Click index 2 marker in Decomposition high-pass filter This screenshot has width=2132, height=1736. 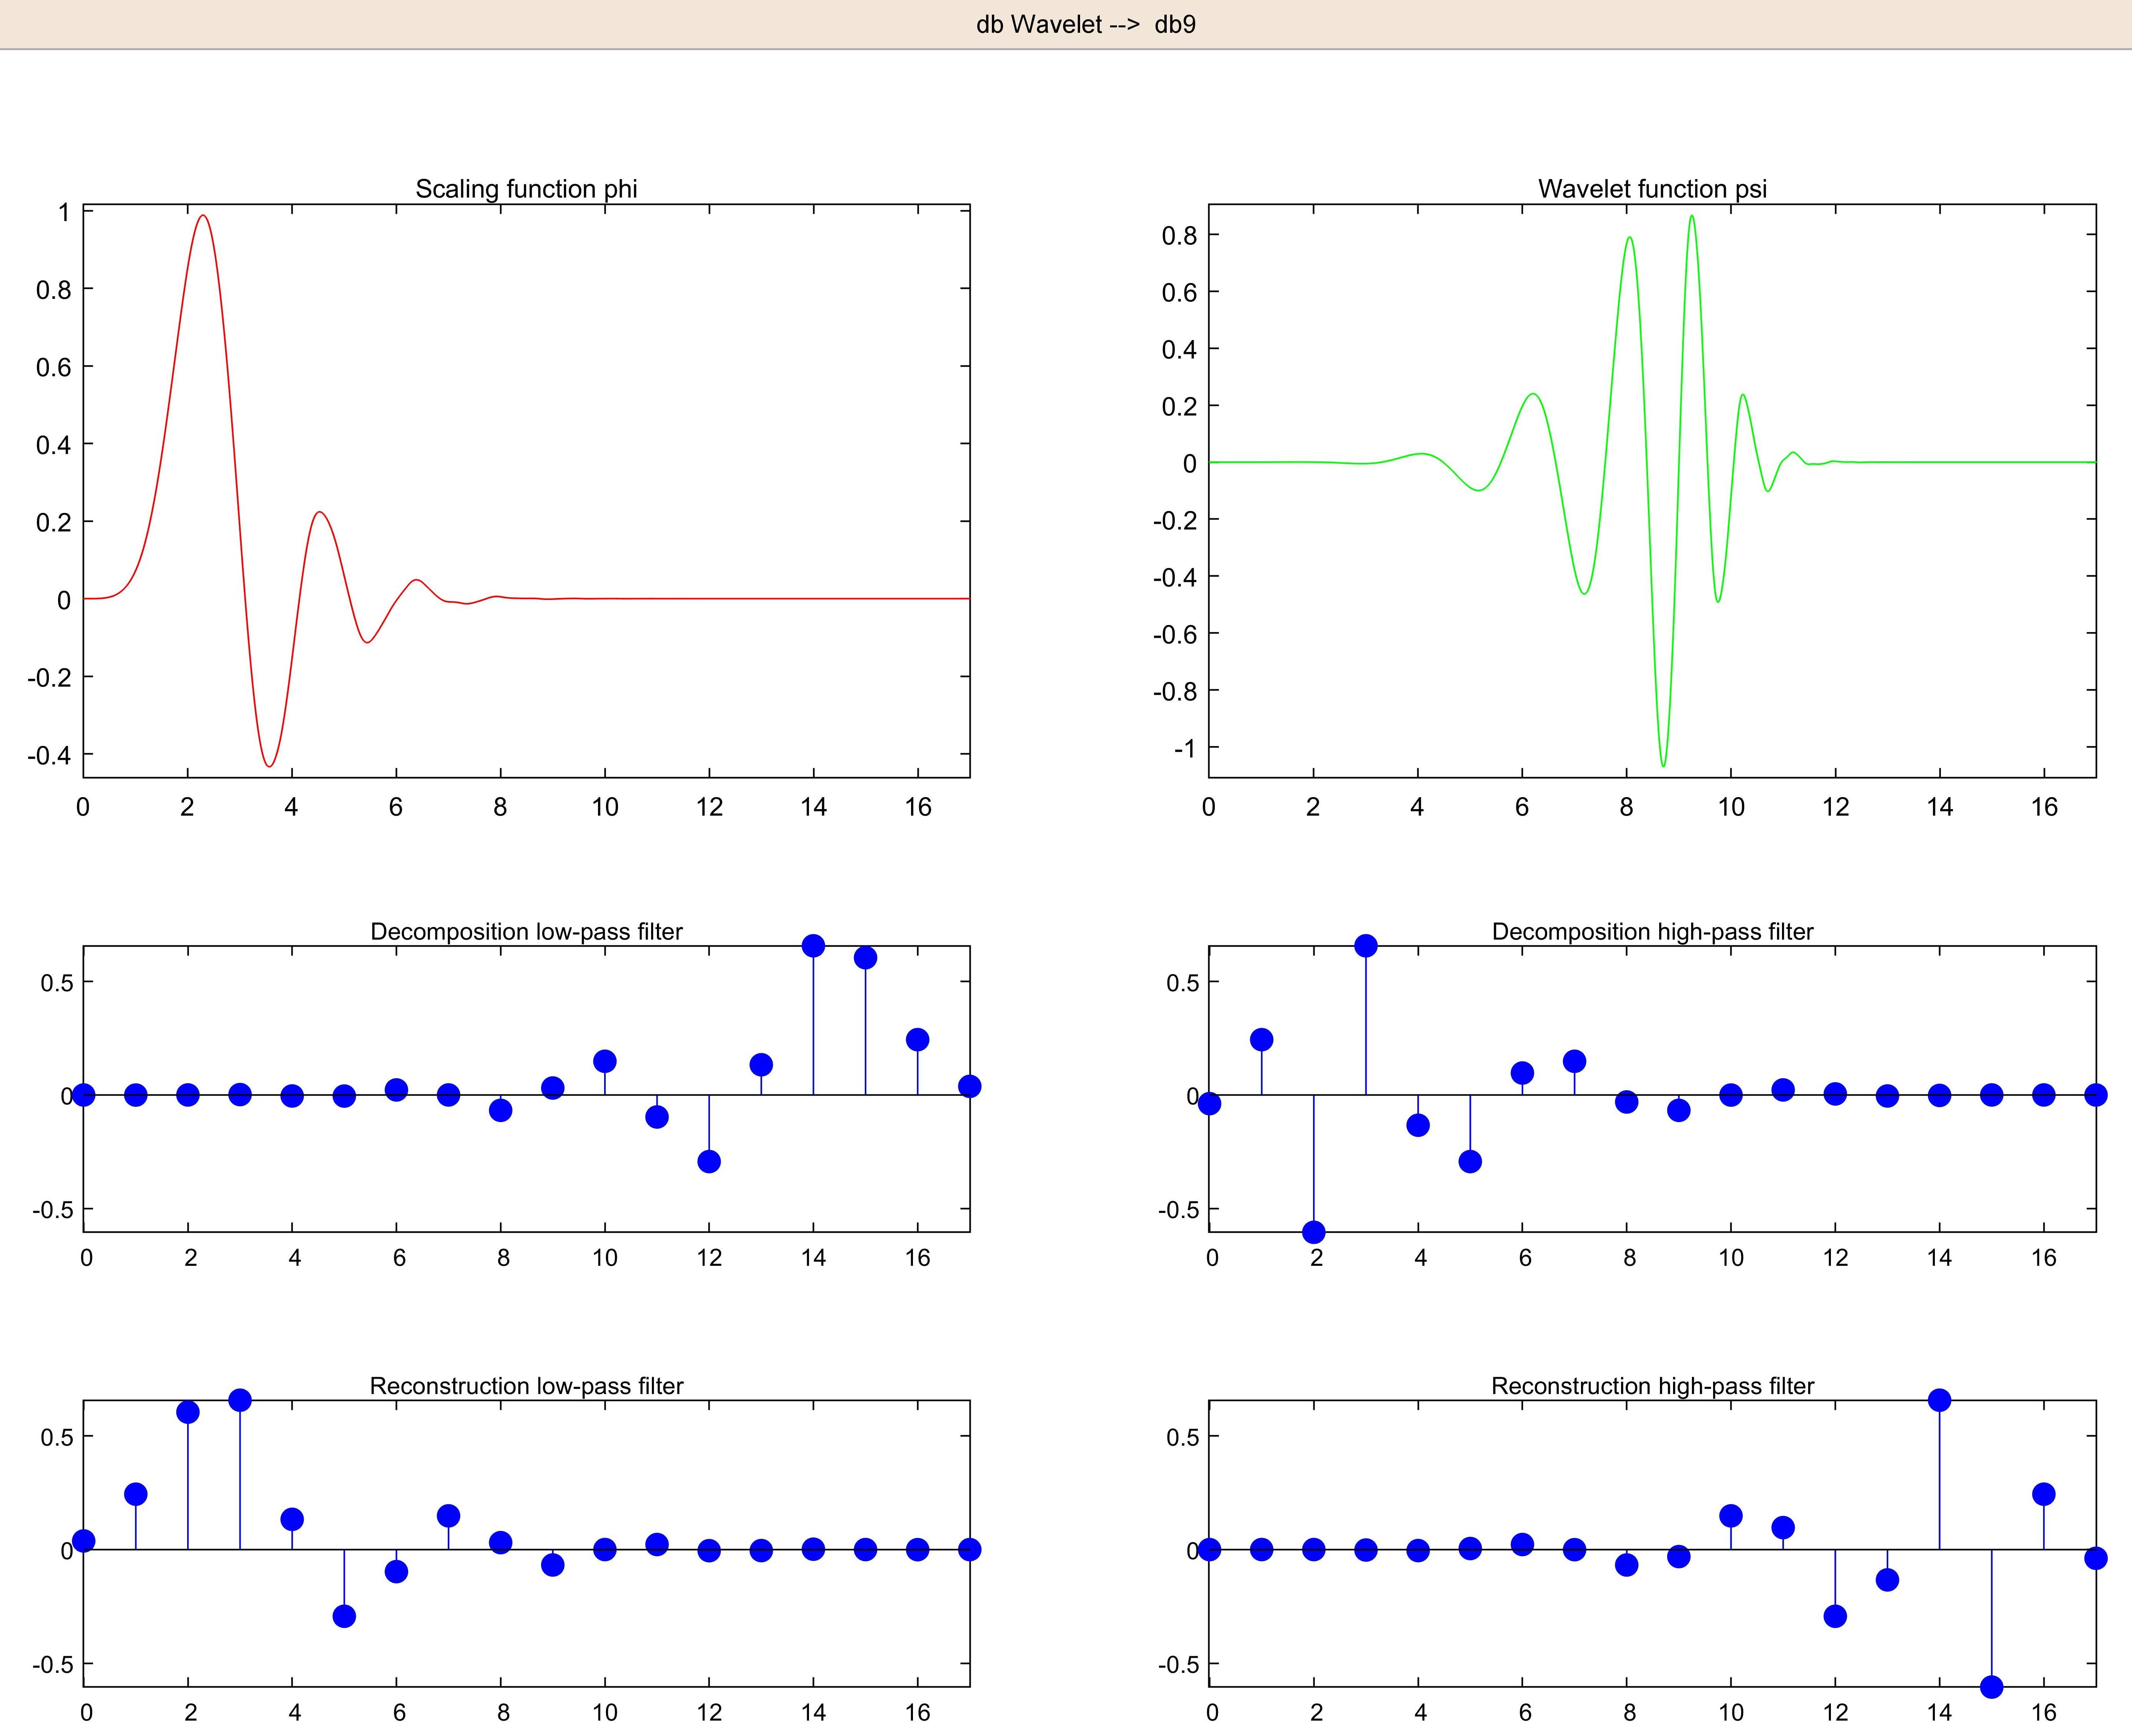[x=1314, y=1231]
